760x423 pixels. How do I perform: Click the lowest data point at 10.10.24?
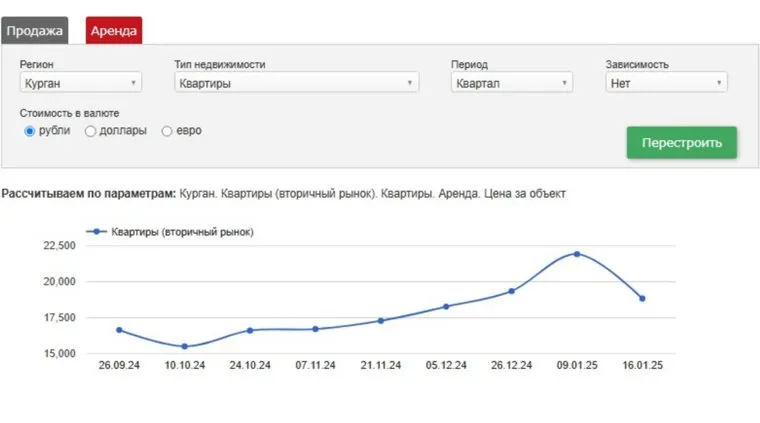(x=184, y=346)
